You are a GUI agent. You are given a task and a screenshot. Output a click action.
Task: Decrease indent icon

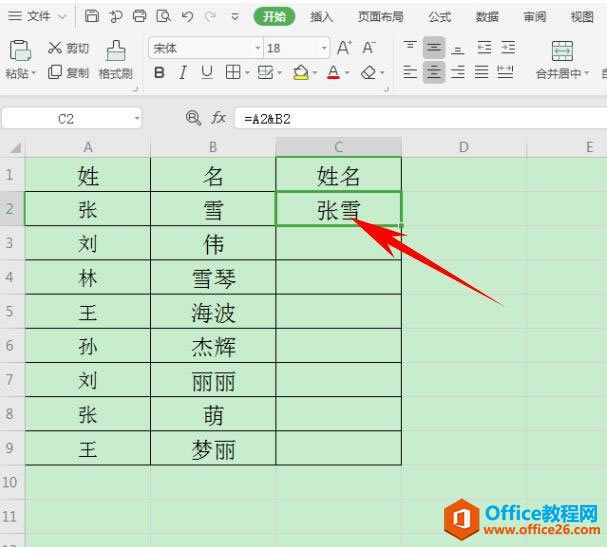[484, 48]
